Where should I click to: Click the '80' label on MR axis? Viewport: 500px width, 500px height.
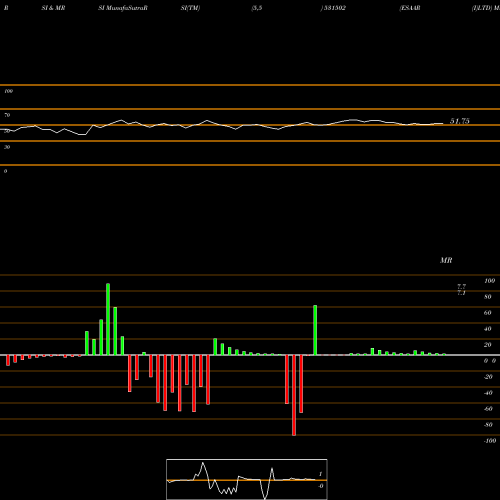(x=488, y=297)
